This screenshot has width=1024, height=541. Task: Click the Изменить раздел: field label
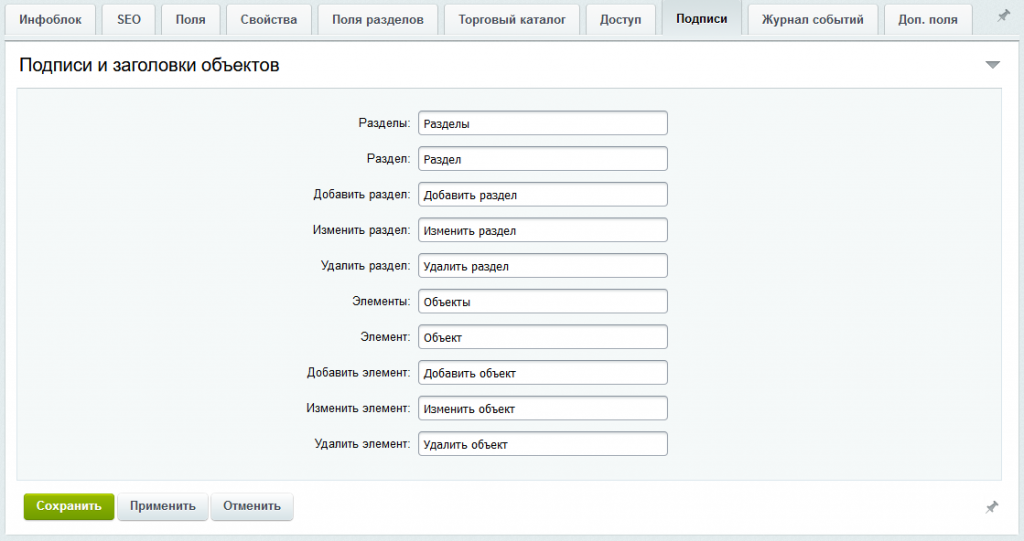click(362, 229)
